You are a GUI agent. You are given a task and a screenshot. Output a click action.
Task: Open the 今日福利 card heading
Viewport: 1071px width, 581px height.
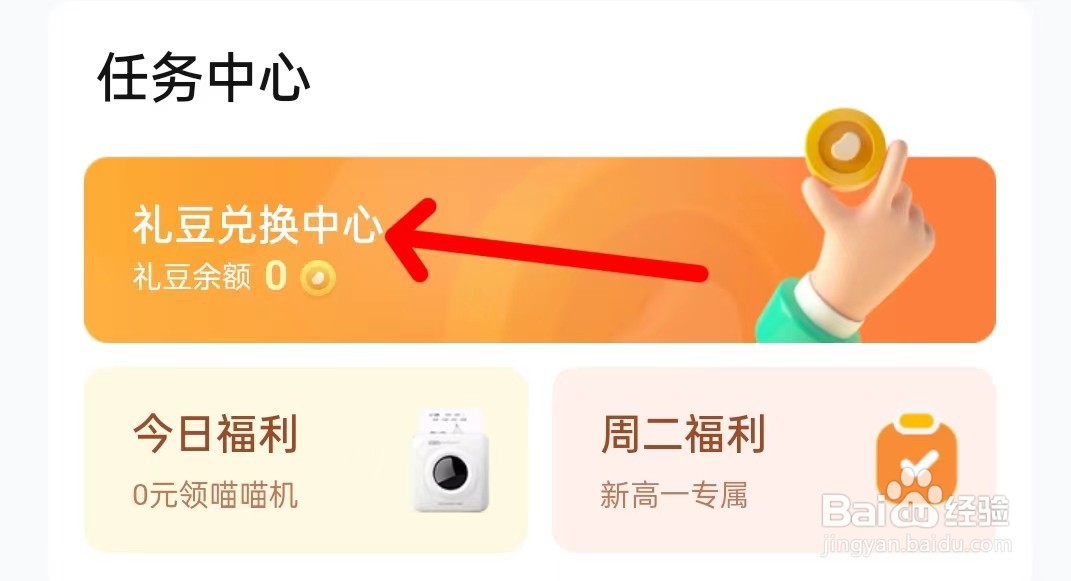(x=215, y=434)
